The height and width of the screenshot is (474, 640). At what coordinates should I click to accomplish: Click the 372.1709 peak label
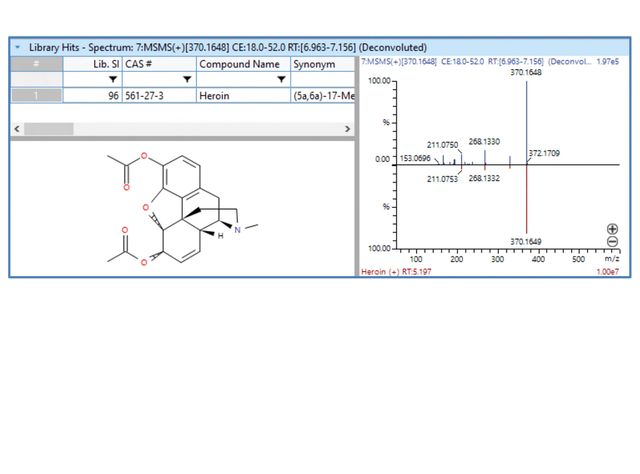tap(544, 154)
